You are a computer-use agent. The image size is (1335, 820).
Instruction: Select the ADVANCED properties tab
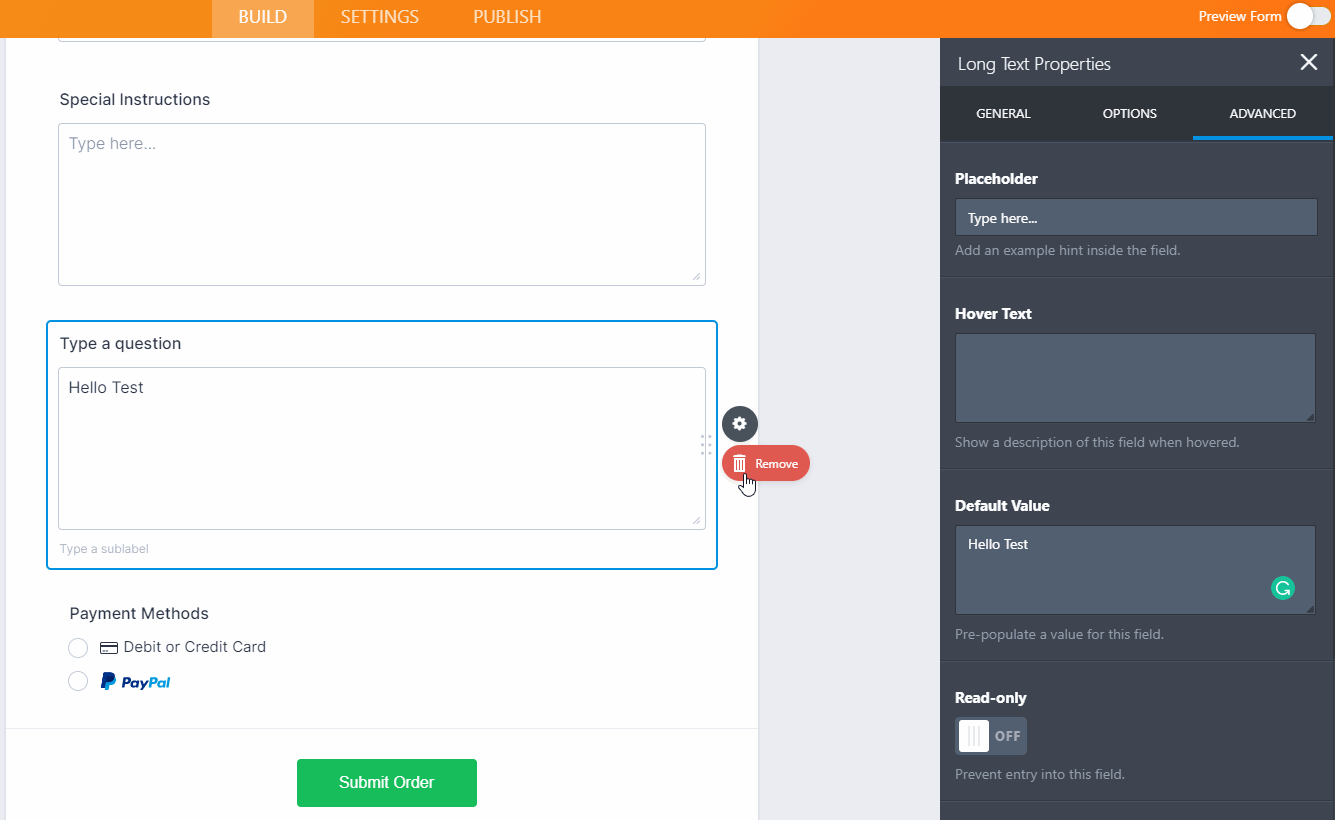tap(1262, 113)
